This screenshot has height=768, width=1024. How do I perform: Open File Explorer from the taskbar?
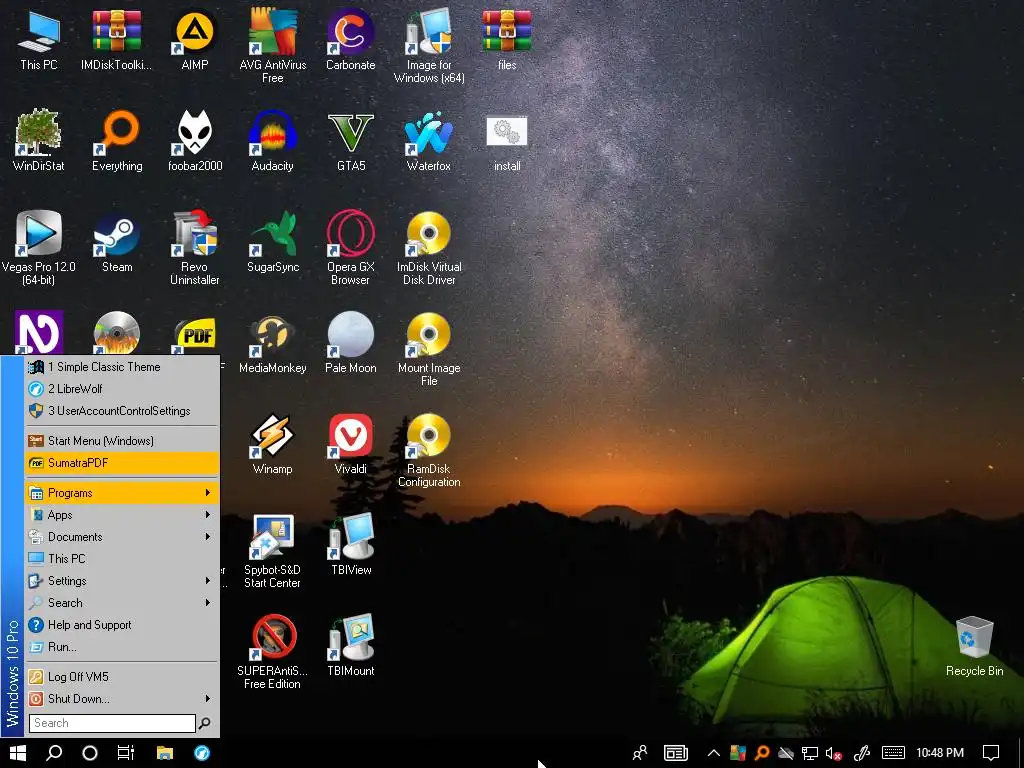coord(165,753)
